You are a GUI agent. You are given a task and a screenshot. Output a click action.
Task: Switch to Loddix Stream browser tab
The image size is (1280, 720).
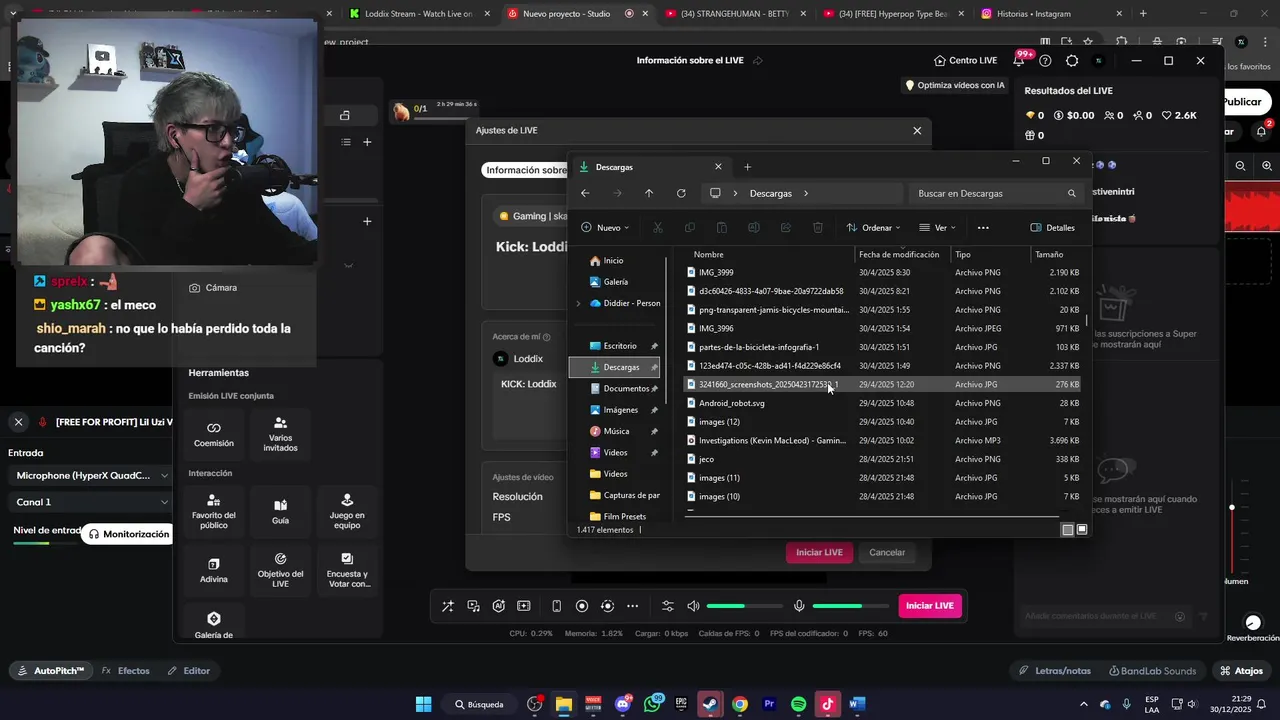[x=417, y=14]
